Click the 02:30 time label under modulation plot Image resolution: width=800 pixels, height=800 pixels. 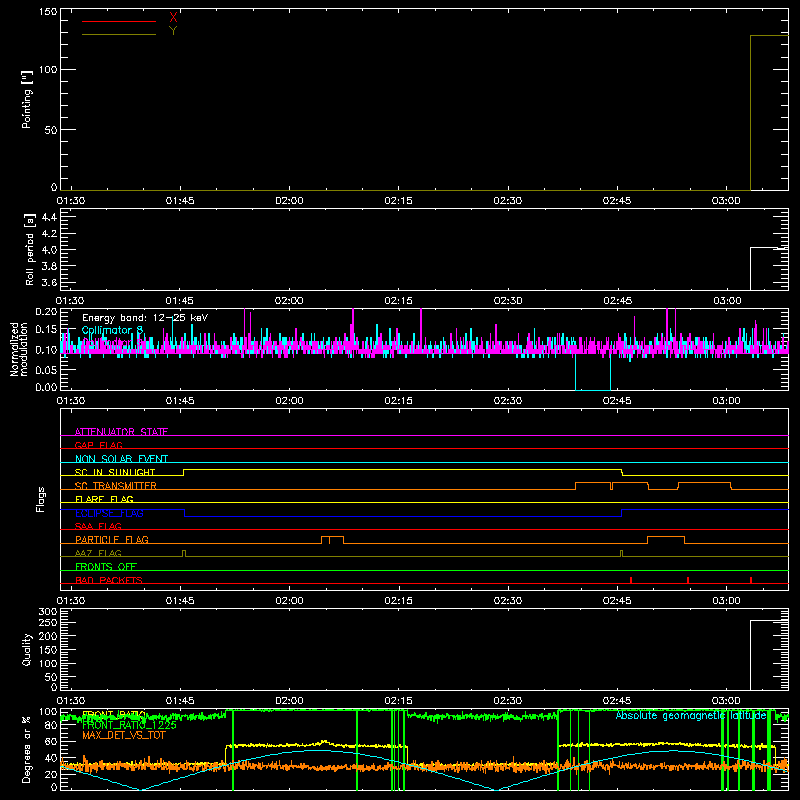click(508, 401)
